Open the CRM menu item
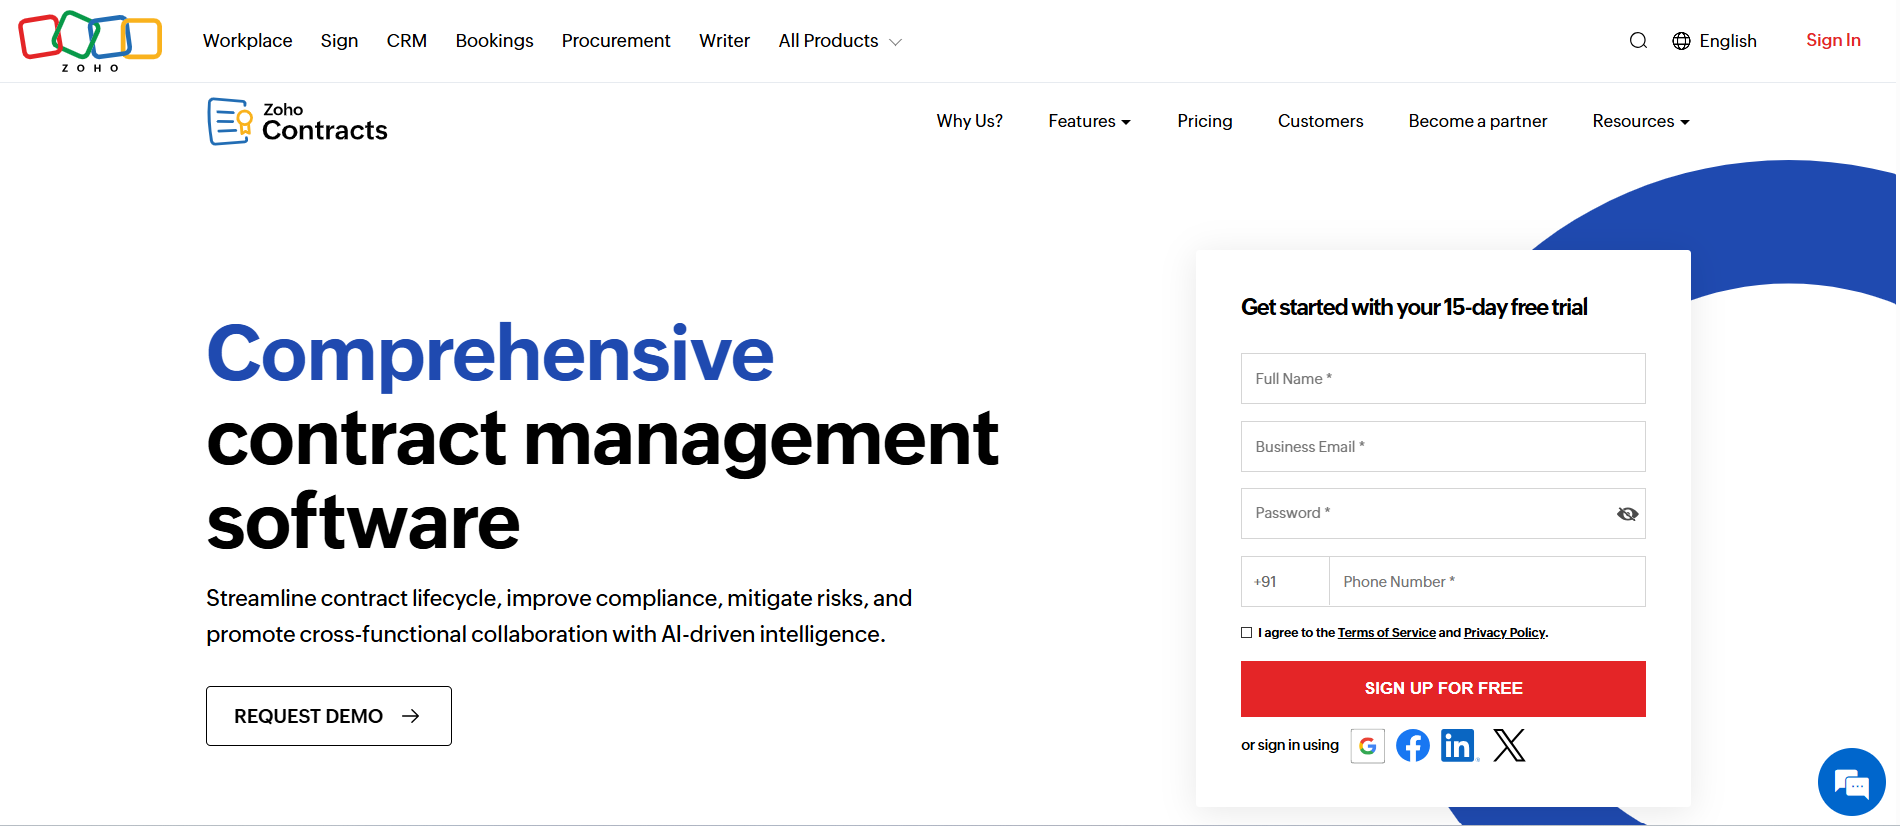This screenshot has width=1900, height=826. coord(407,41)
